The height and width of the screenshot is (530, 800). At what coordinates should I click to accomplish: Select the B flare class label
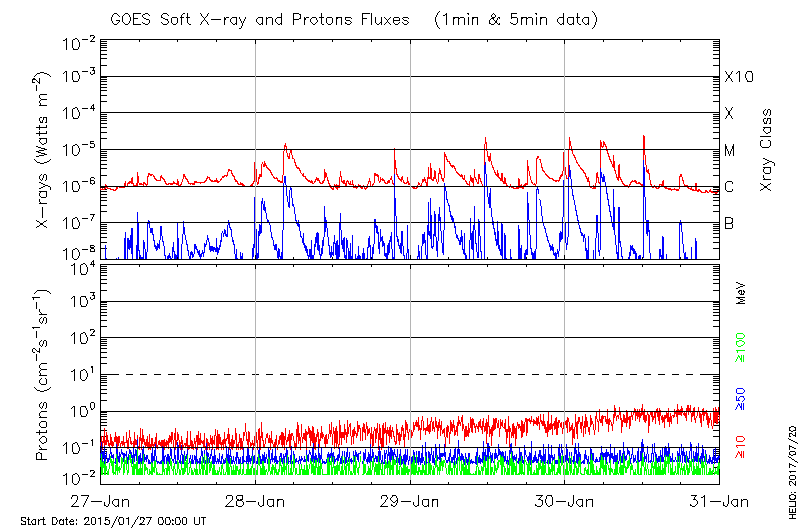(x=729, y=223)
